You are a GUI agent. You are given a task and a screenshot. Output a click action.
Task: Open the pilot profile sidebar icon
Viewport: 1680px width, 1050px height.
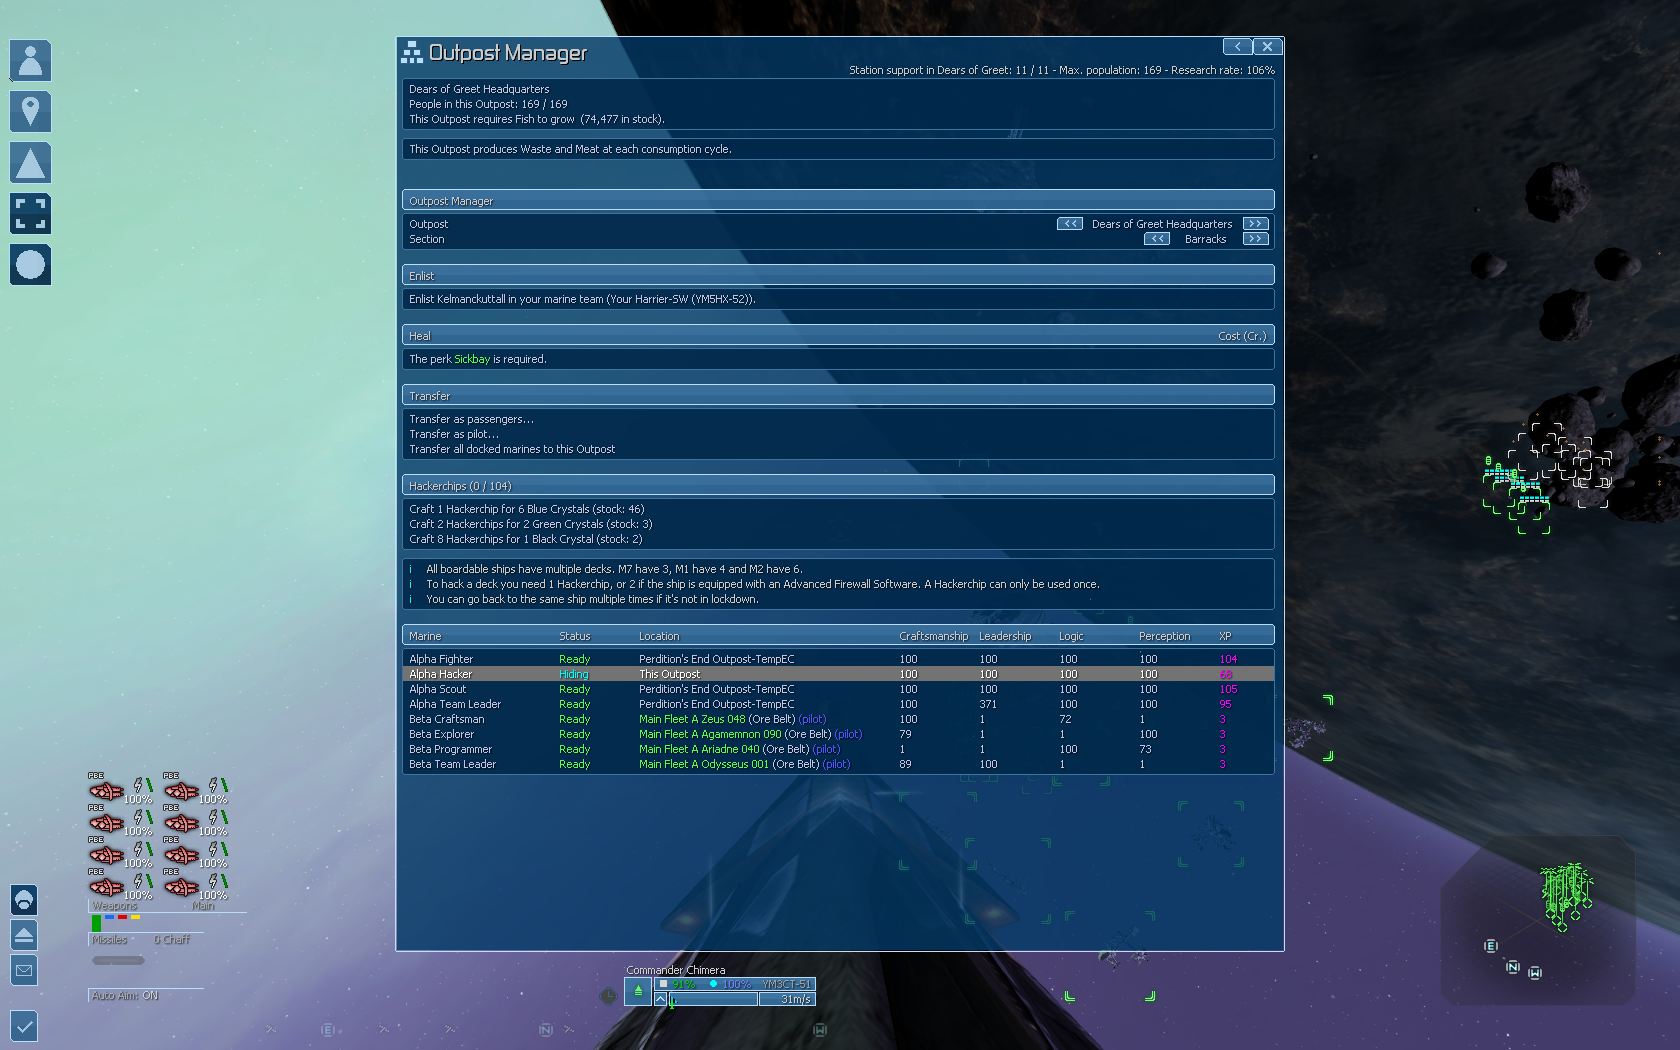click(x=30, y=61)
